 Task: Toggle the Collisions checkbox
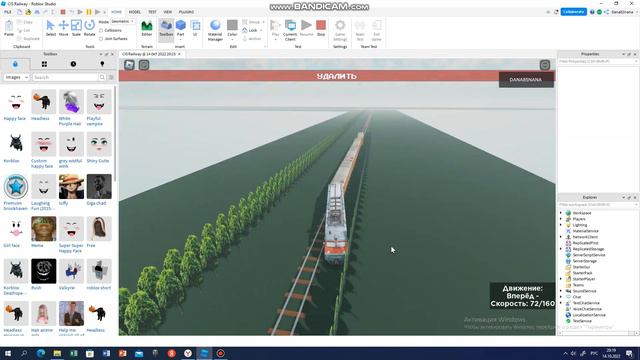point(101,31)
